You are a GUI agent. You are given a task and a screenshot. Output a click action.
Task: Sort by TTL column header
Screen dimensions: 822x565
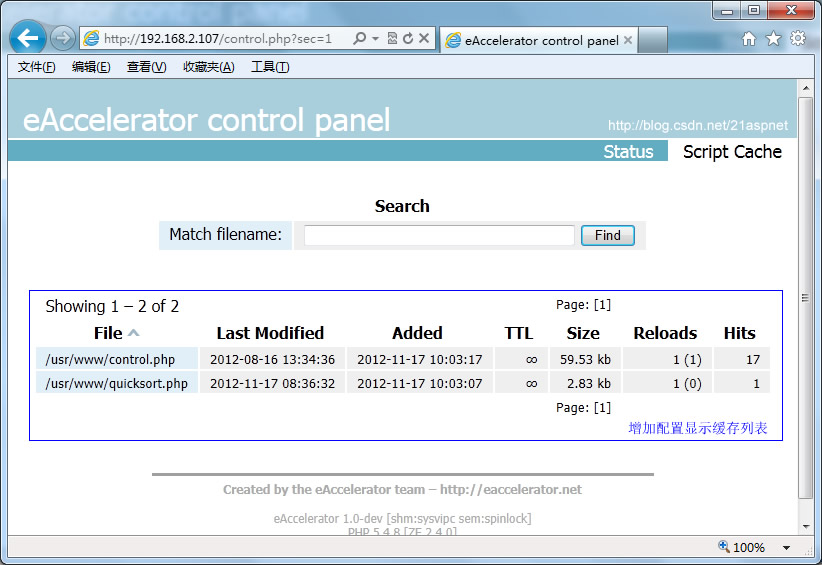(518, 333)
